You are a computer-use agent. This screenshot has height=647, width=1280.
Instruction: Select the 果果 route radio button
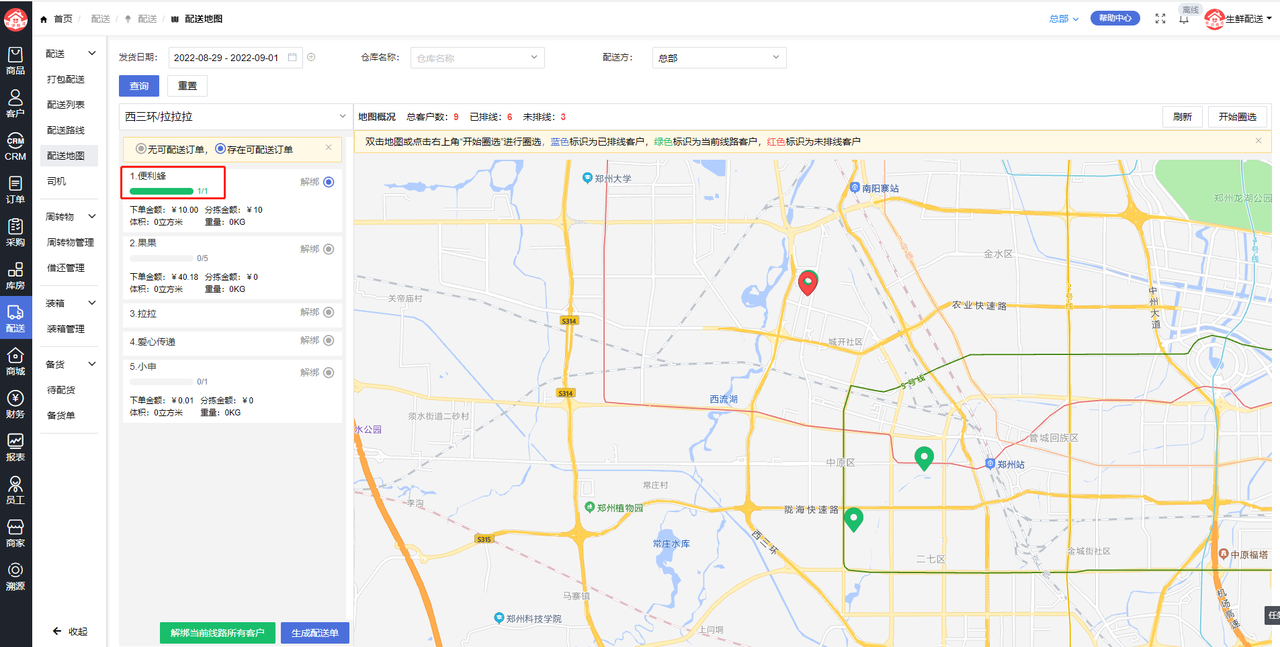328,249
